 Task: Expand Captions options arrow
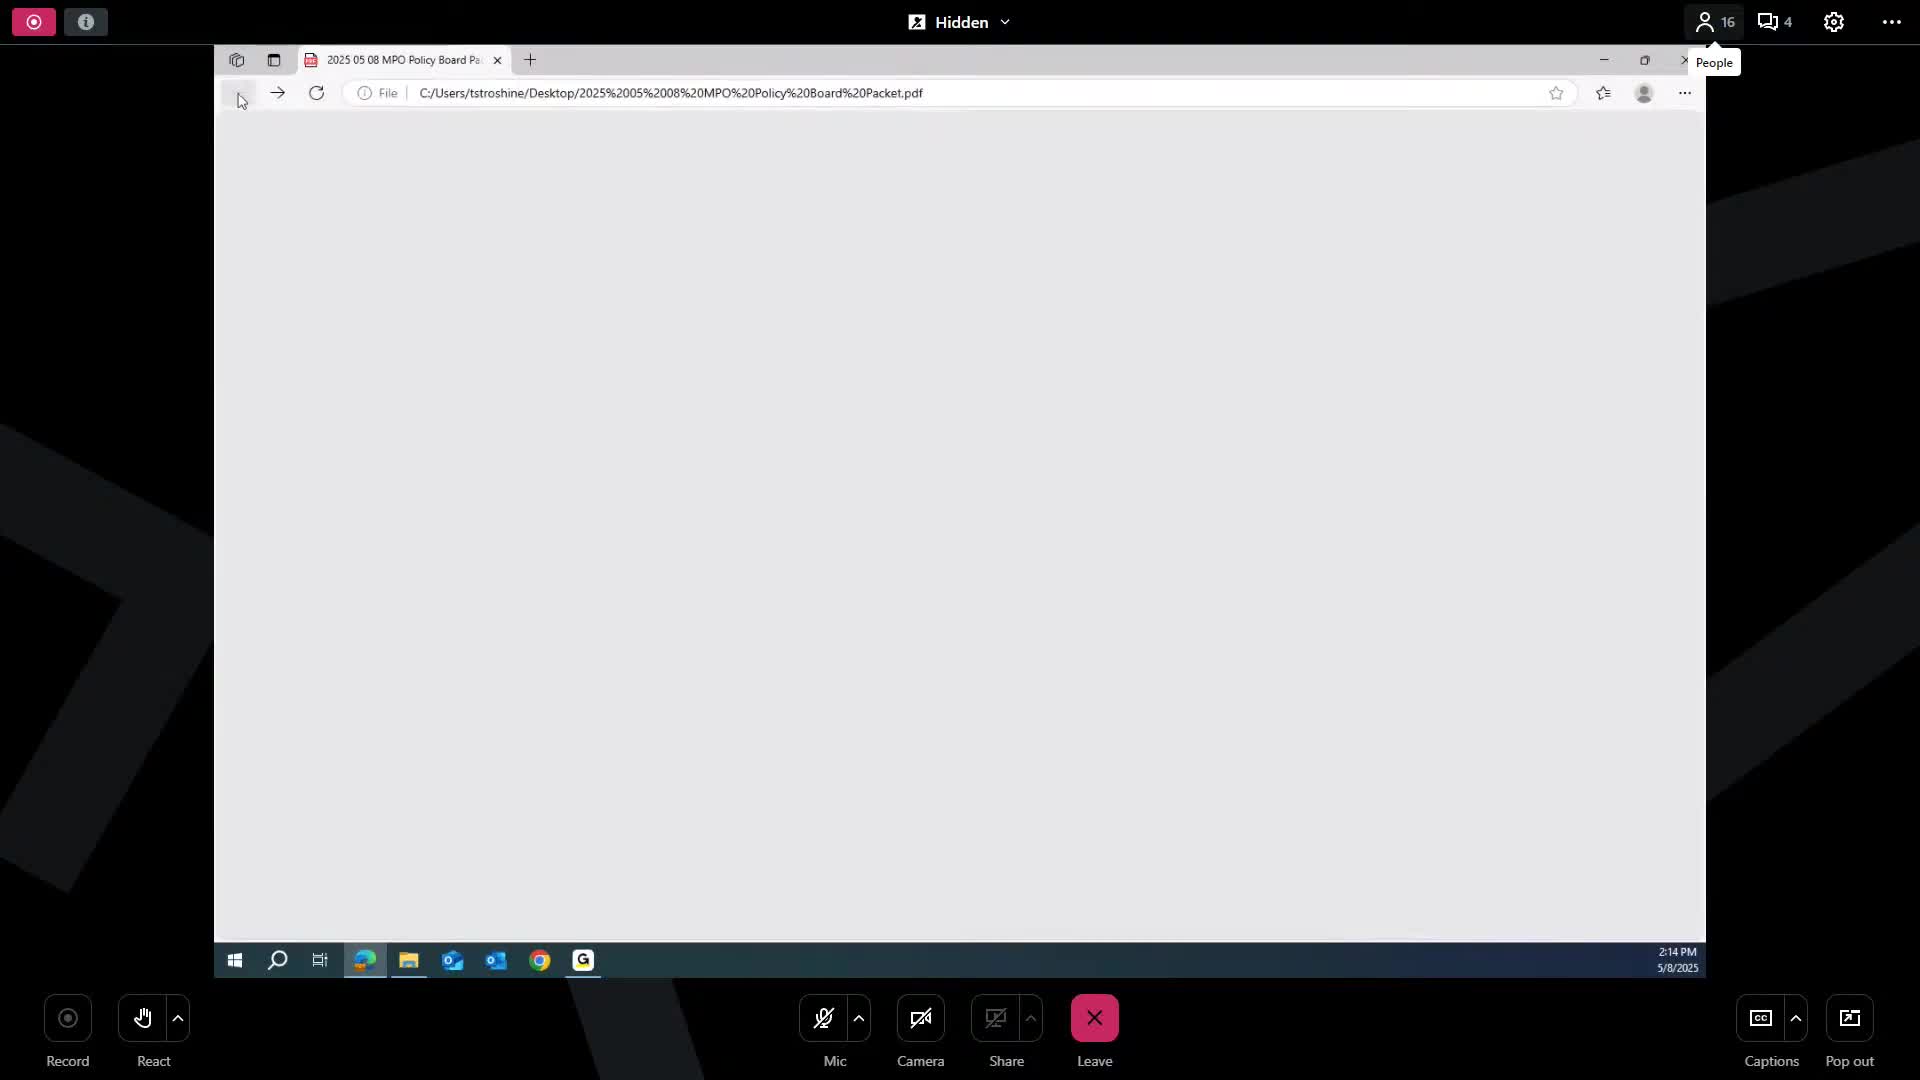point(1796,1019)
